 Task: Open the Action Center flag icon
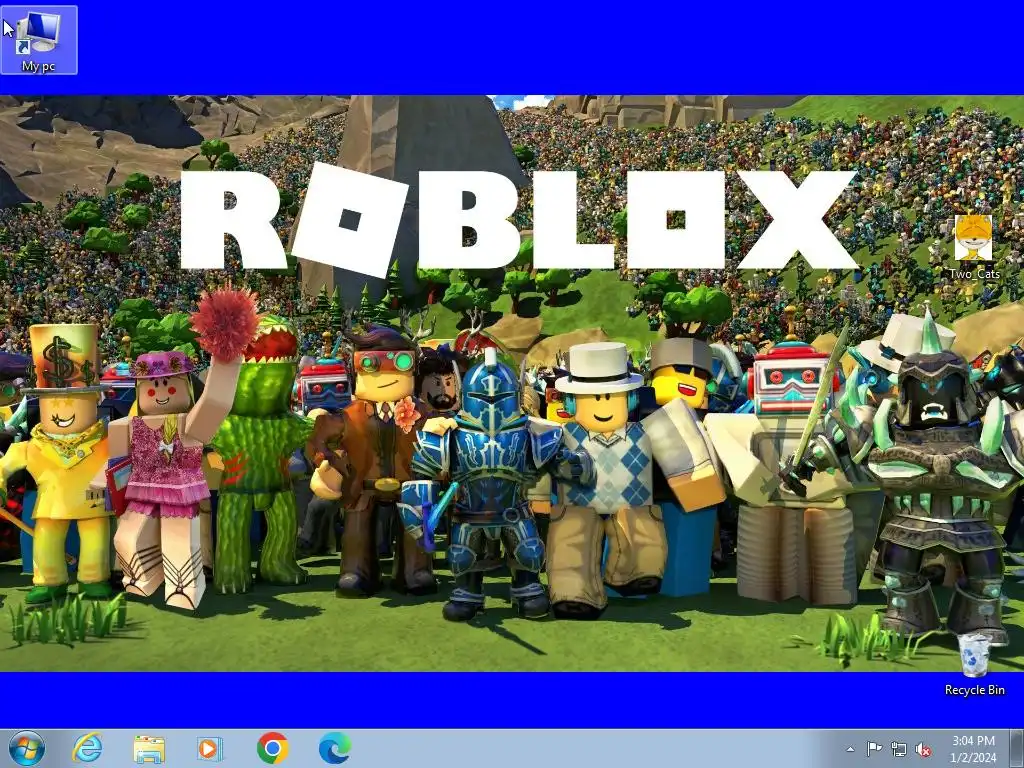(874, 749)
